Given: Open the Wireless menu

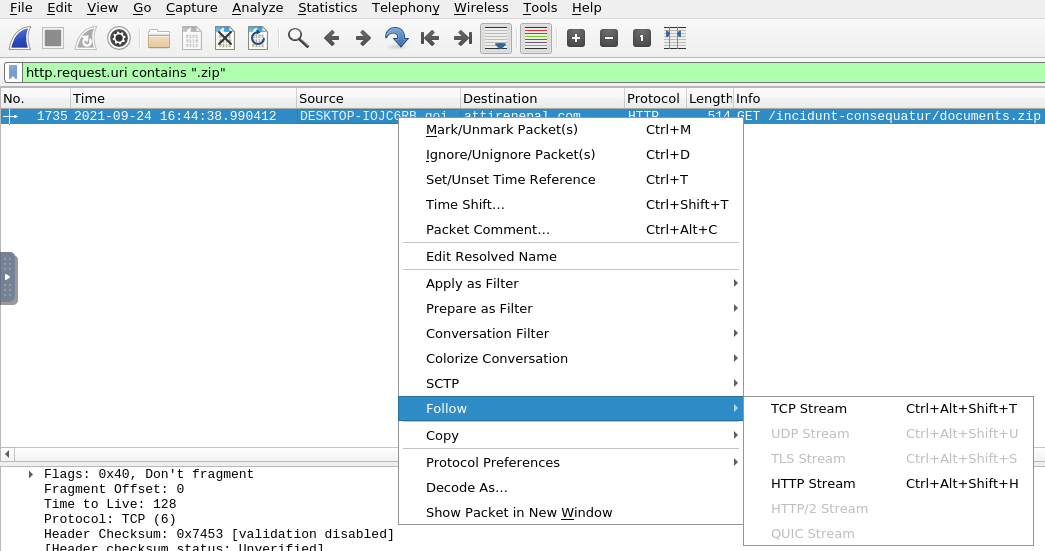Looking at the screenshot, I should pos(481,8).
